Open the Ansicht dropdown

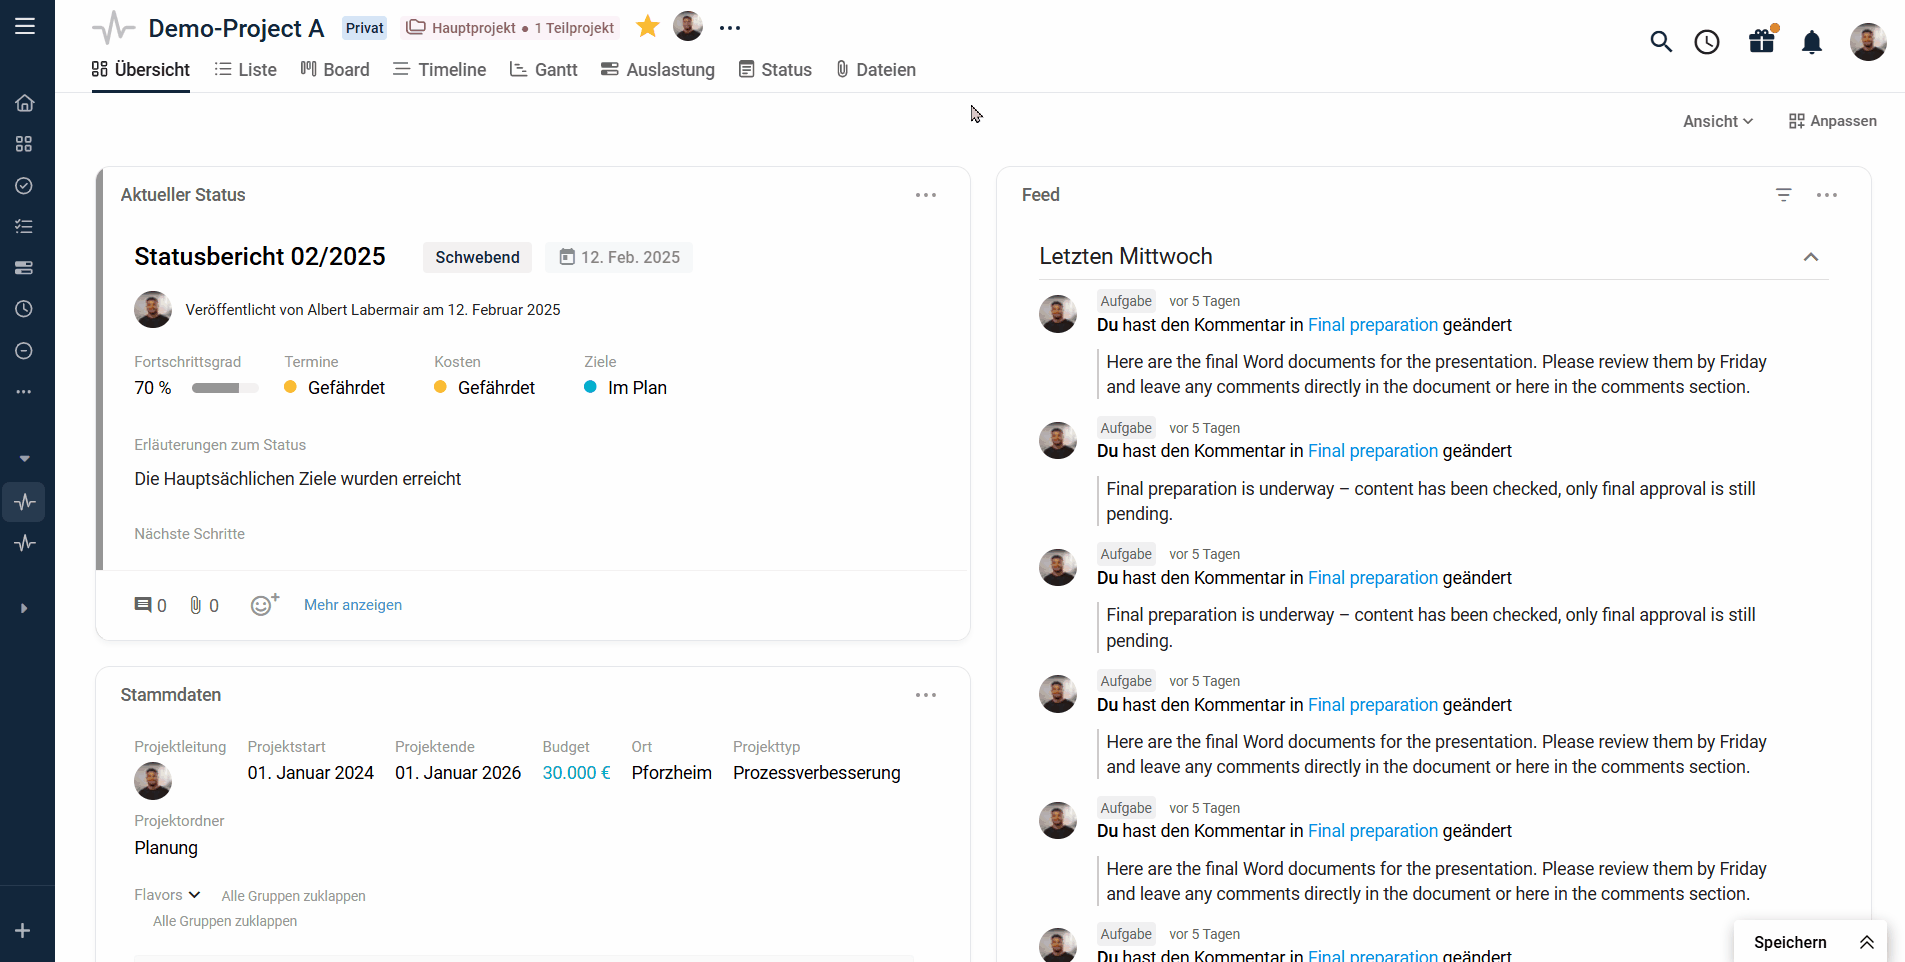[x=1717, y=121]
